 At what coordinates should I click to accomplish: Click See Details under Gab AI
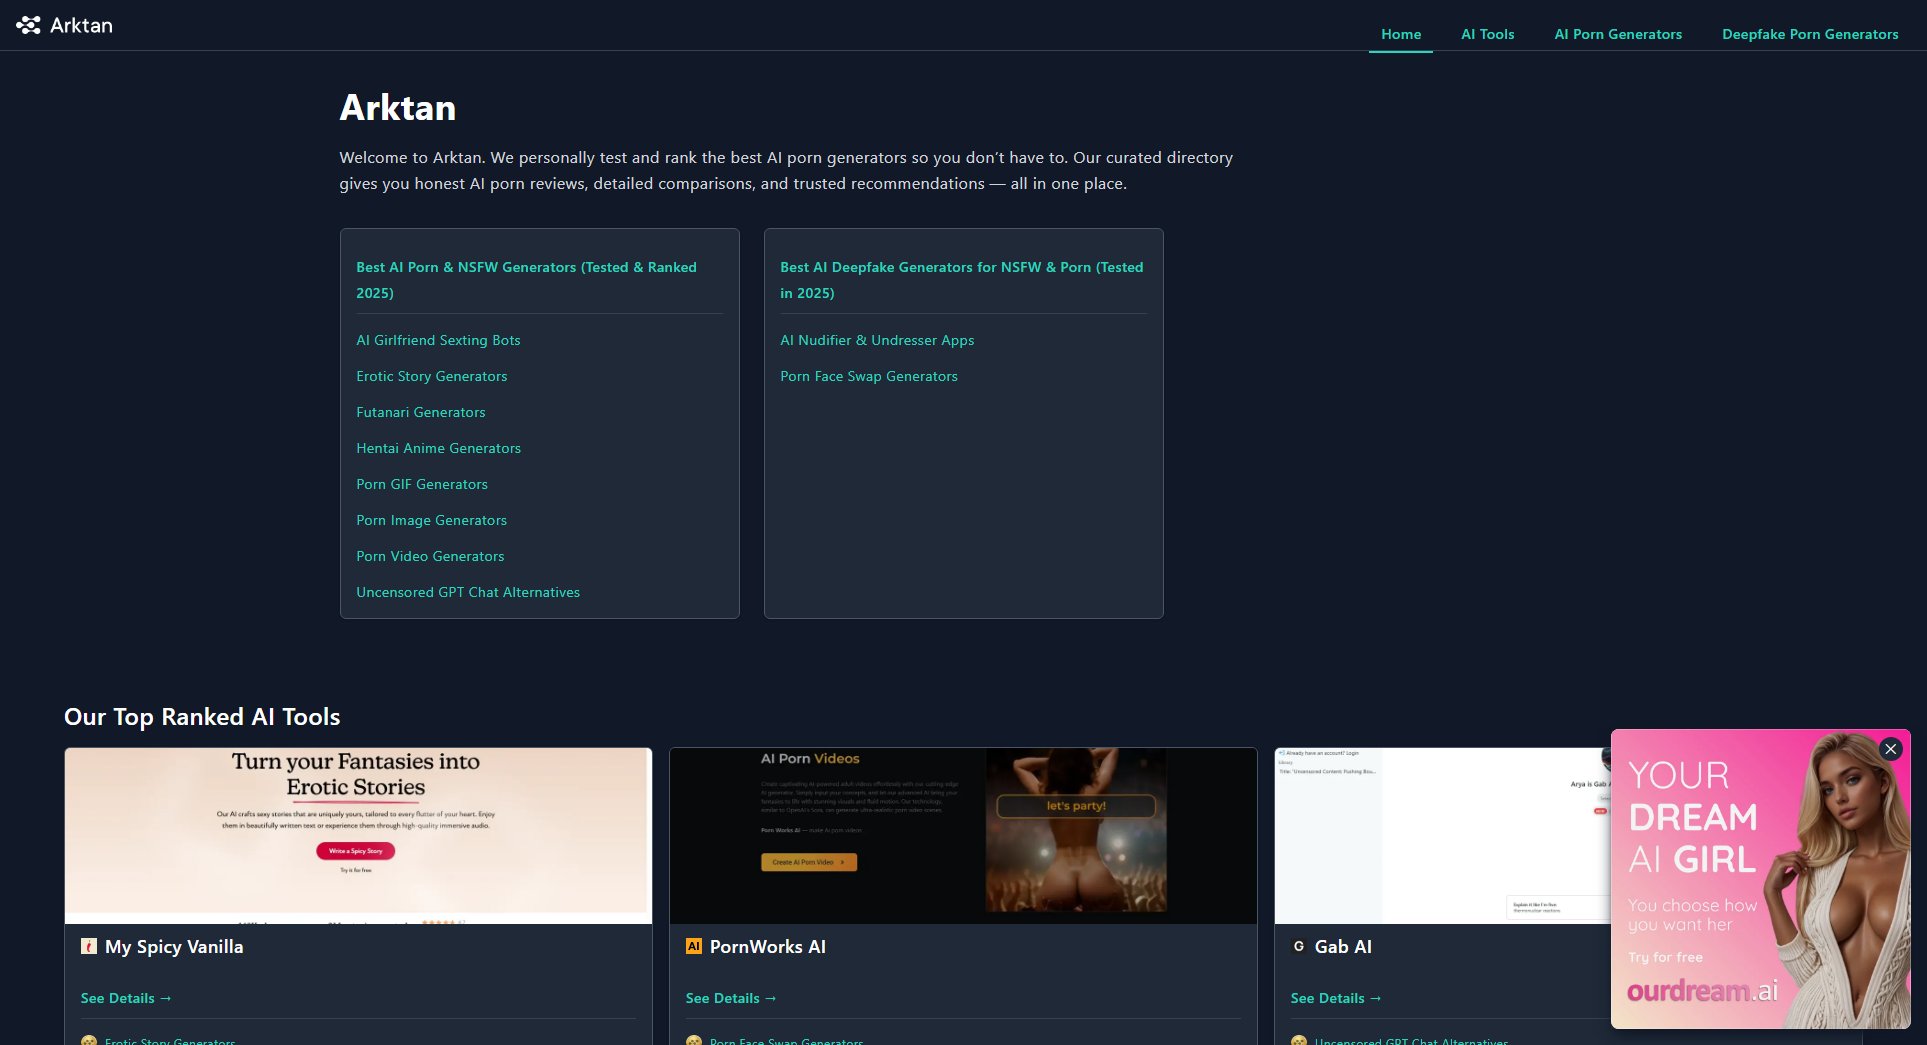coord(1336,998)
